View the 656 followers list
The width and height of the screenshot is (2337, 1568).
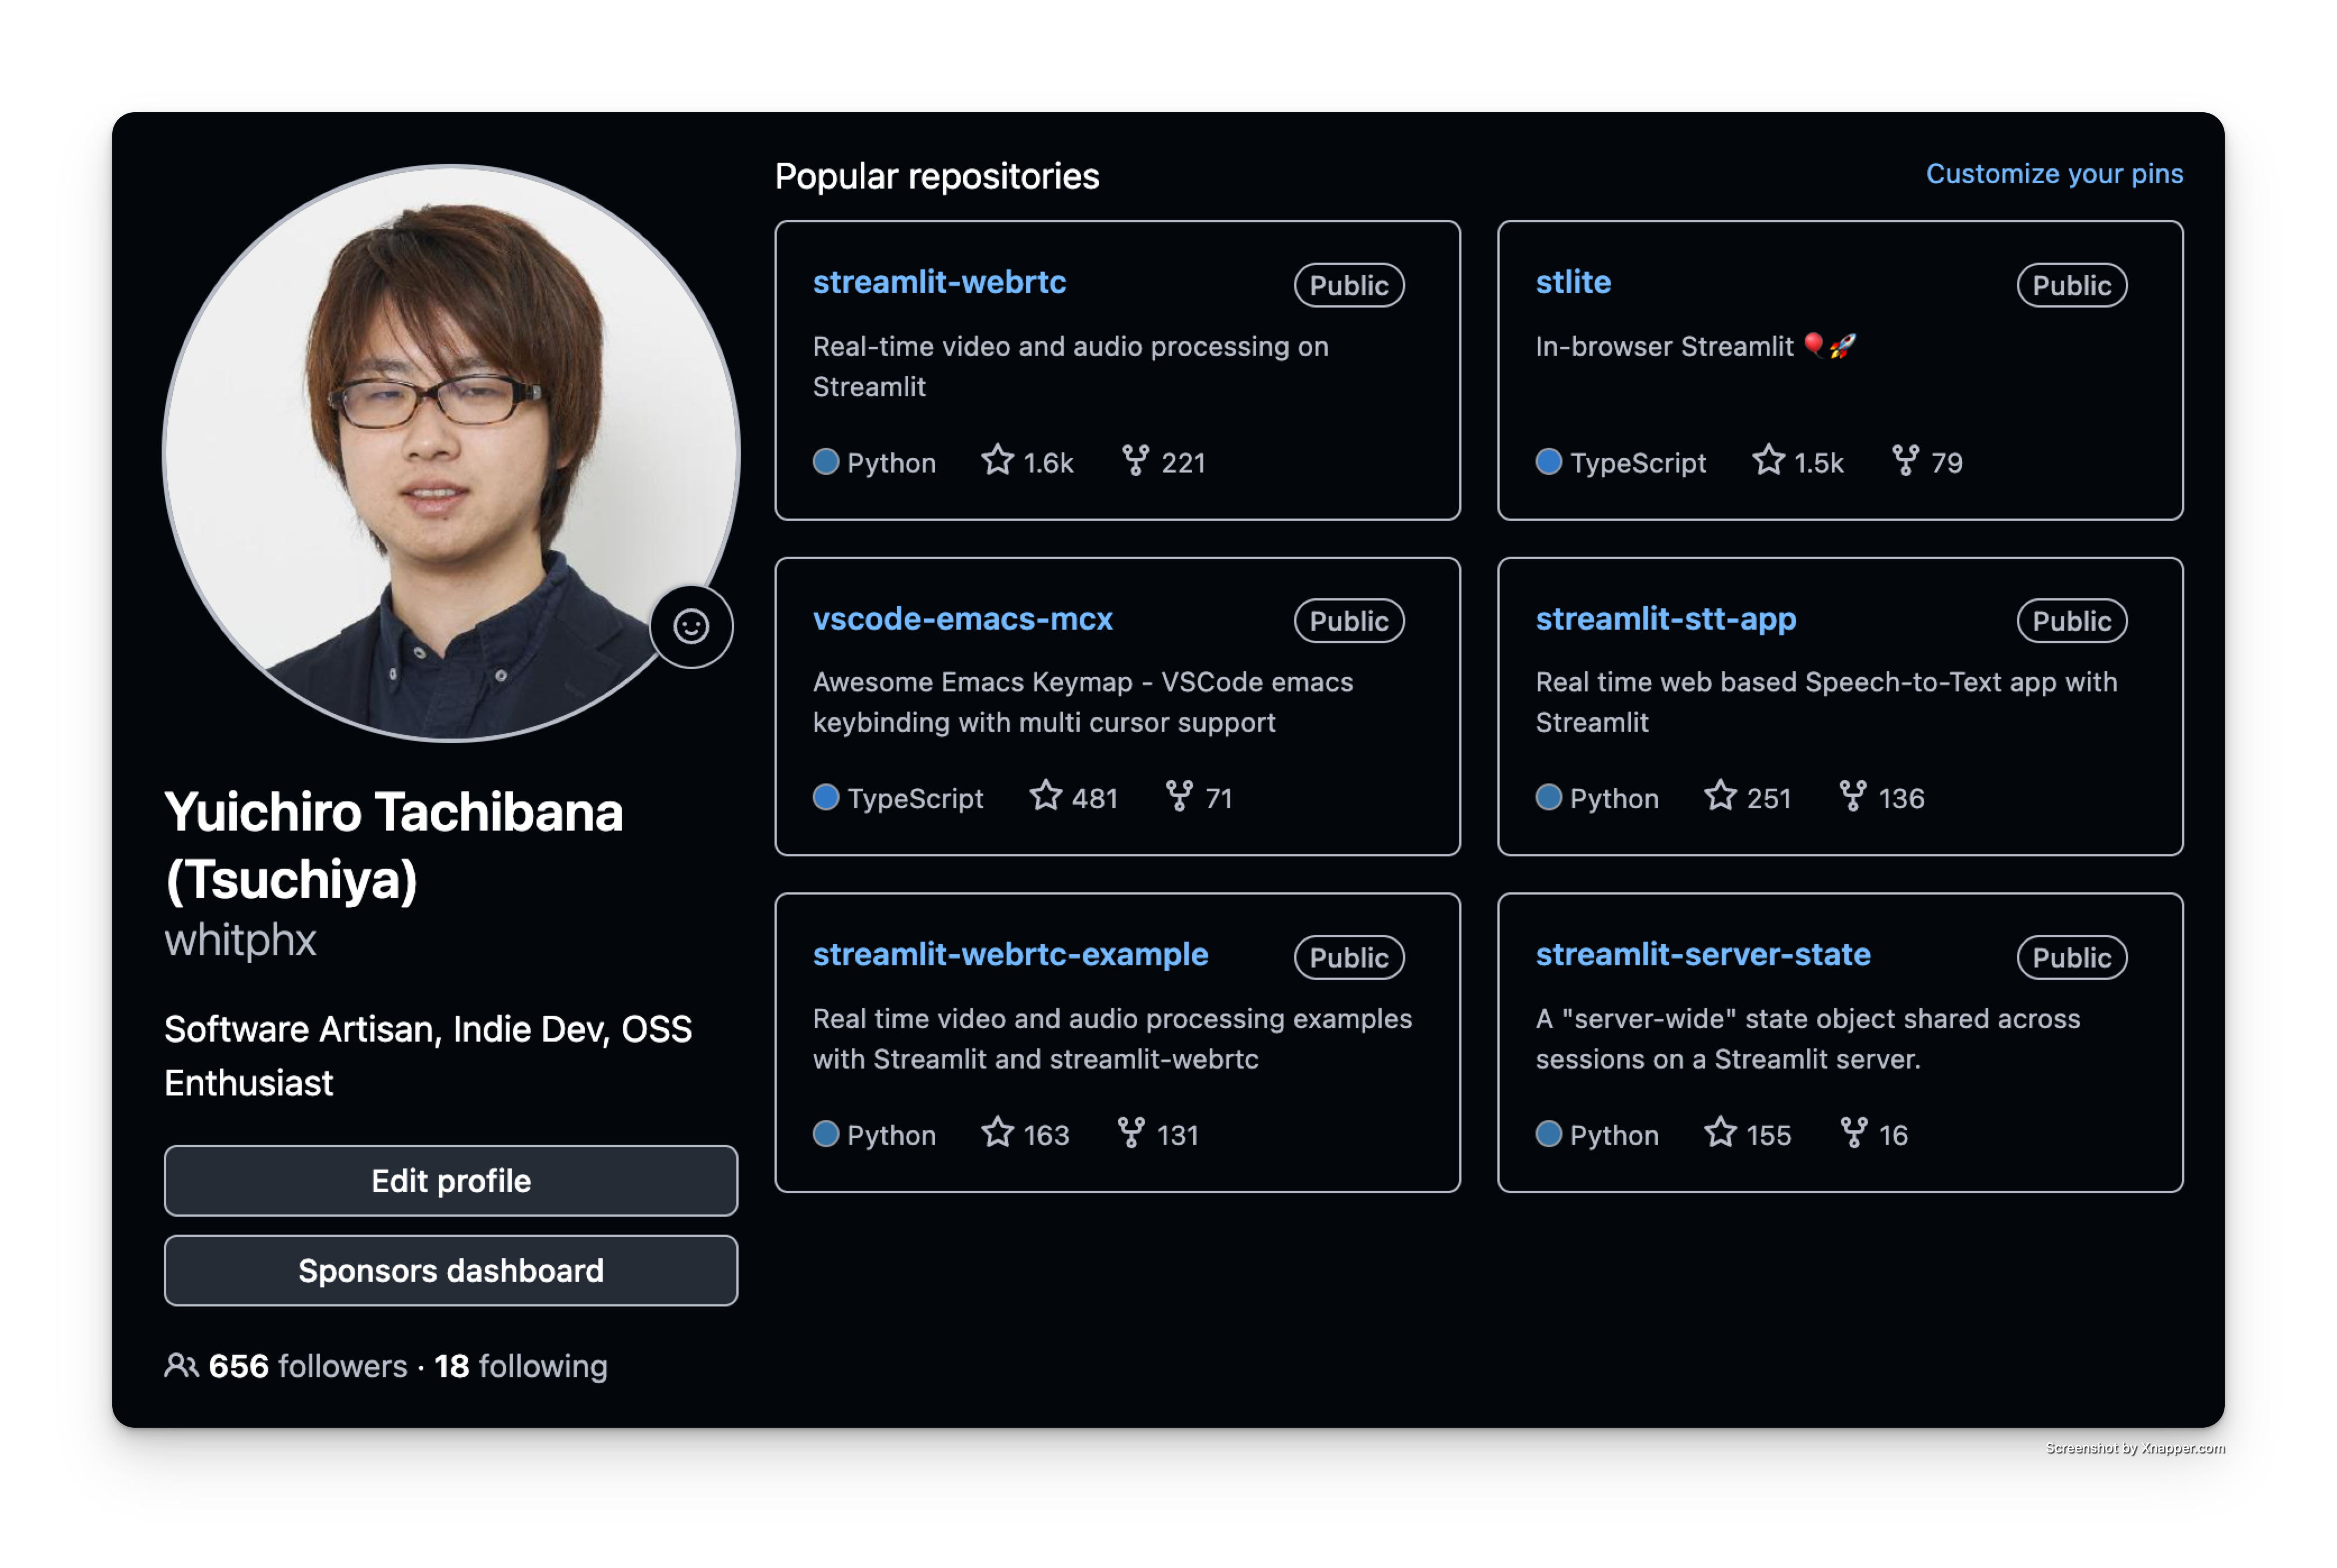point(307,1366)
